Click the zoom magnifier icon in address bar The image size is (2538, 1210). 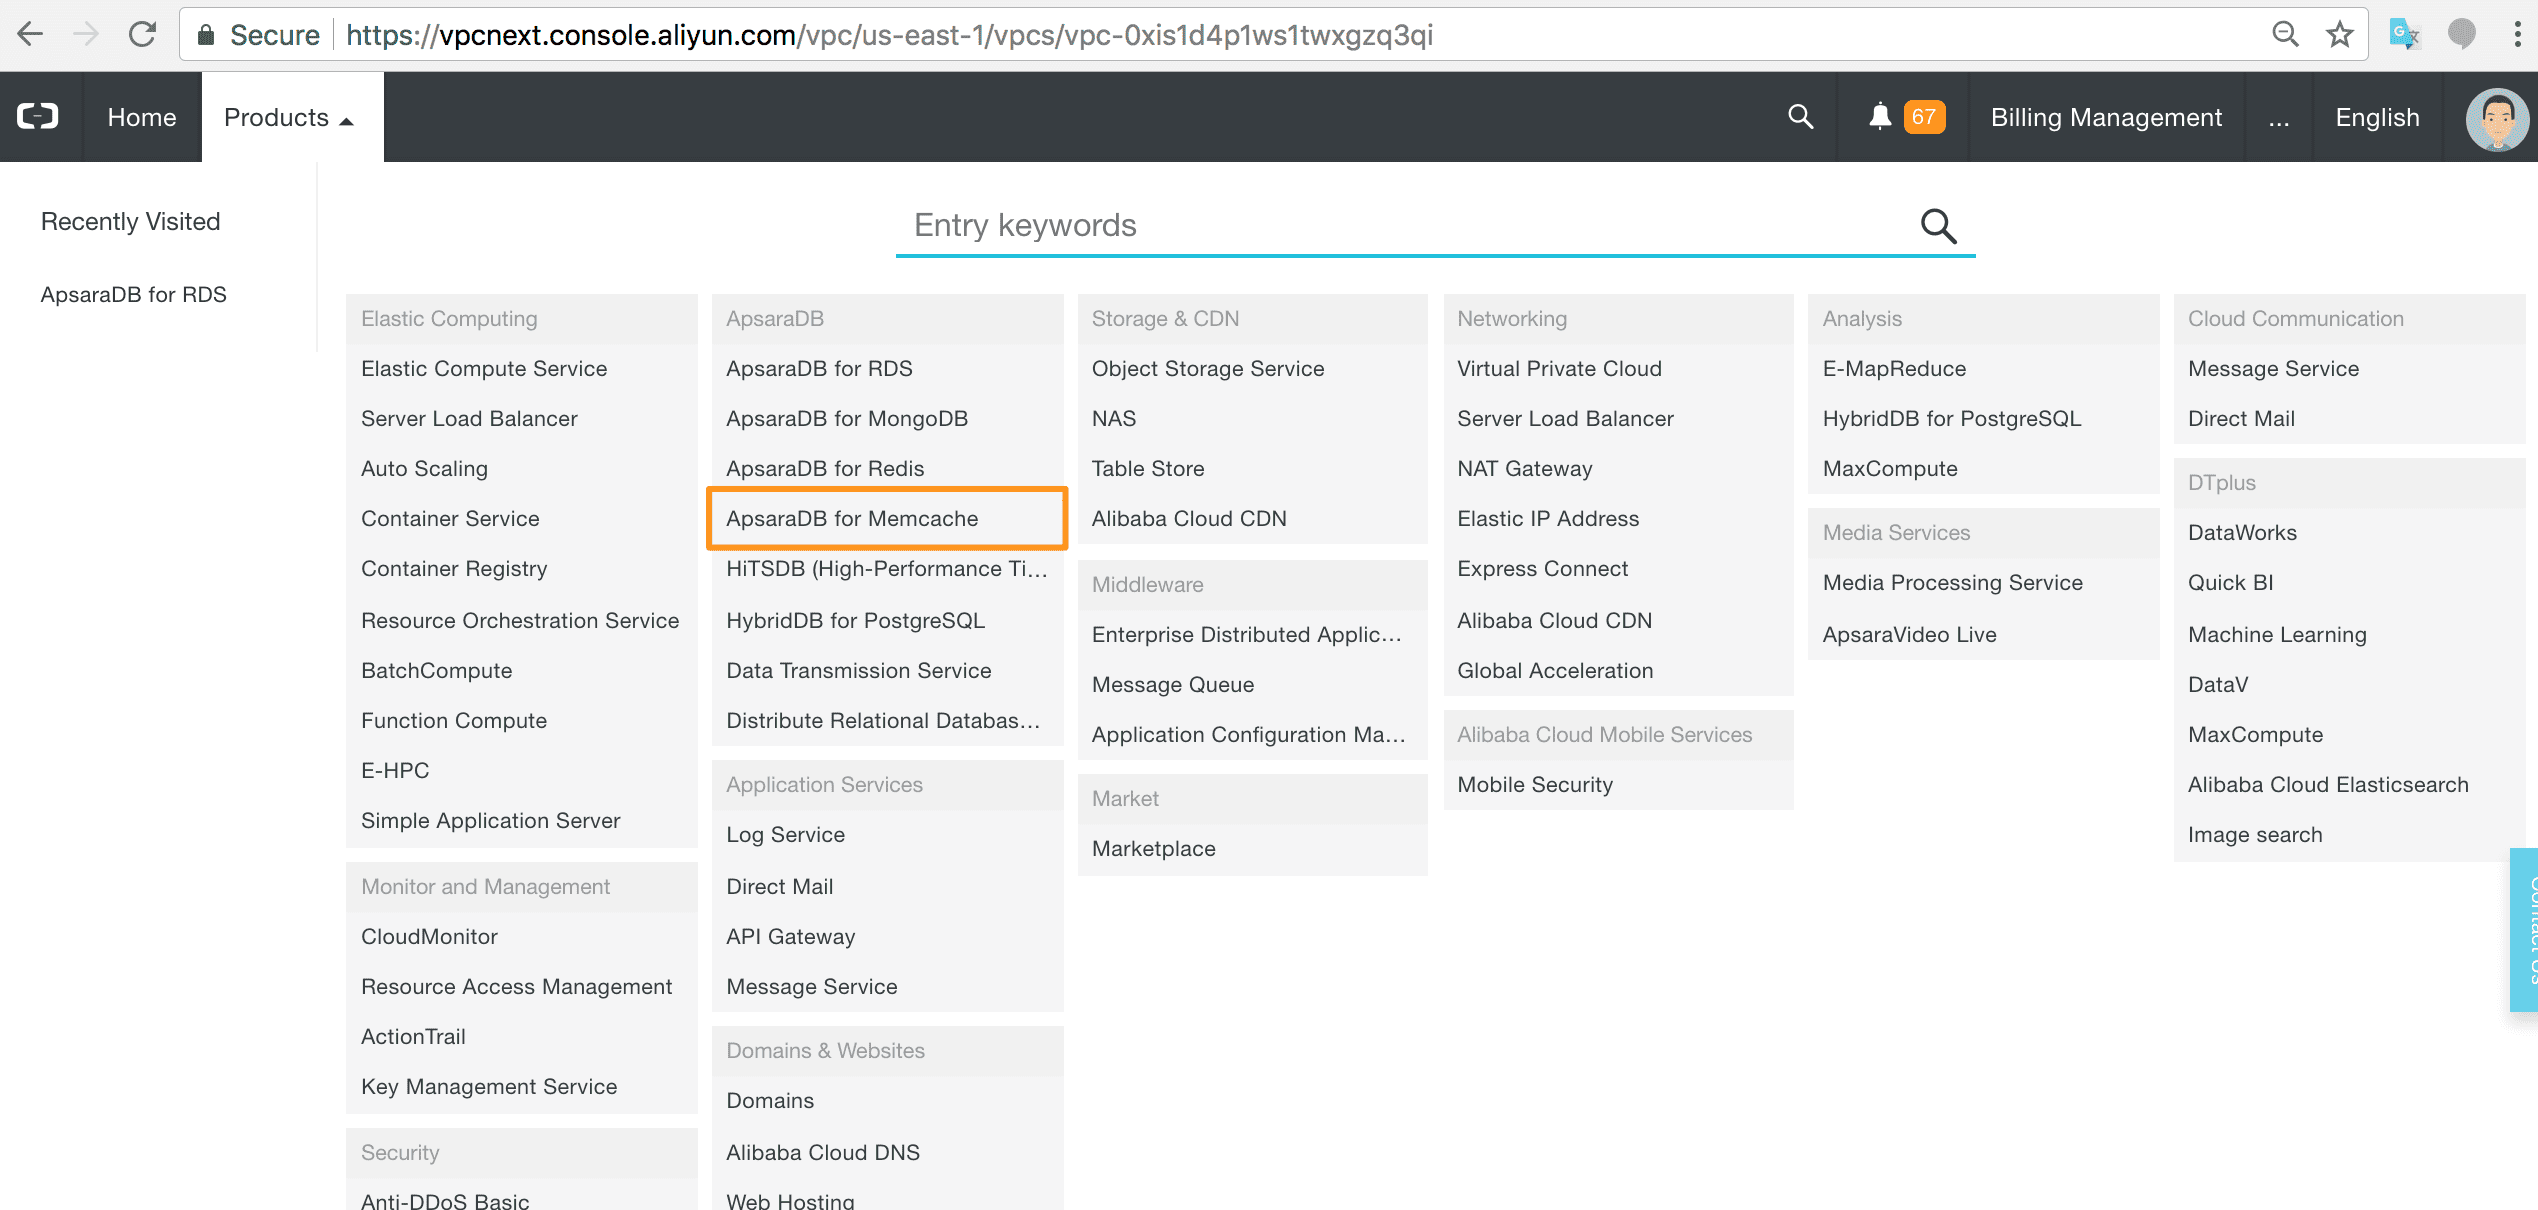pyautogui.click(x=2285, y=35)
